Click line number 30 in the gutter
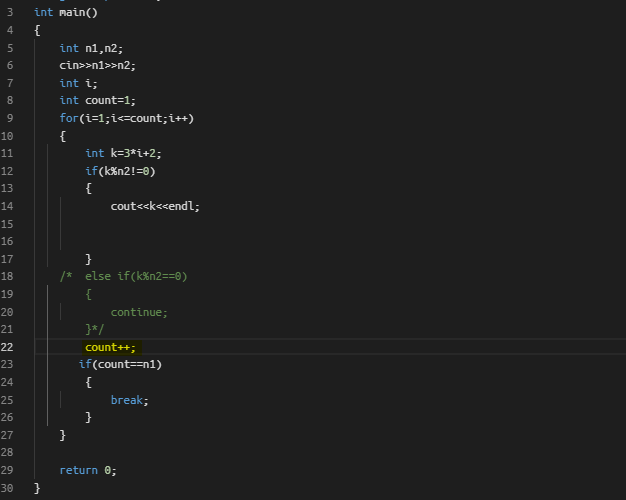 click(x=7, y=488)
